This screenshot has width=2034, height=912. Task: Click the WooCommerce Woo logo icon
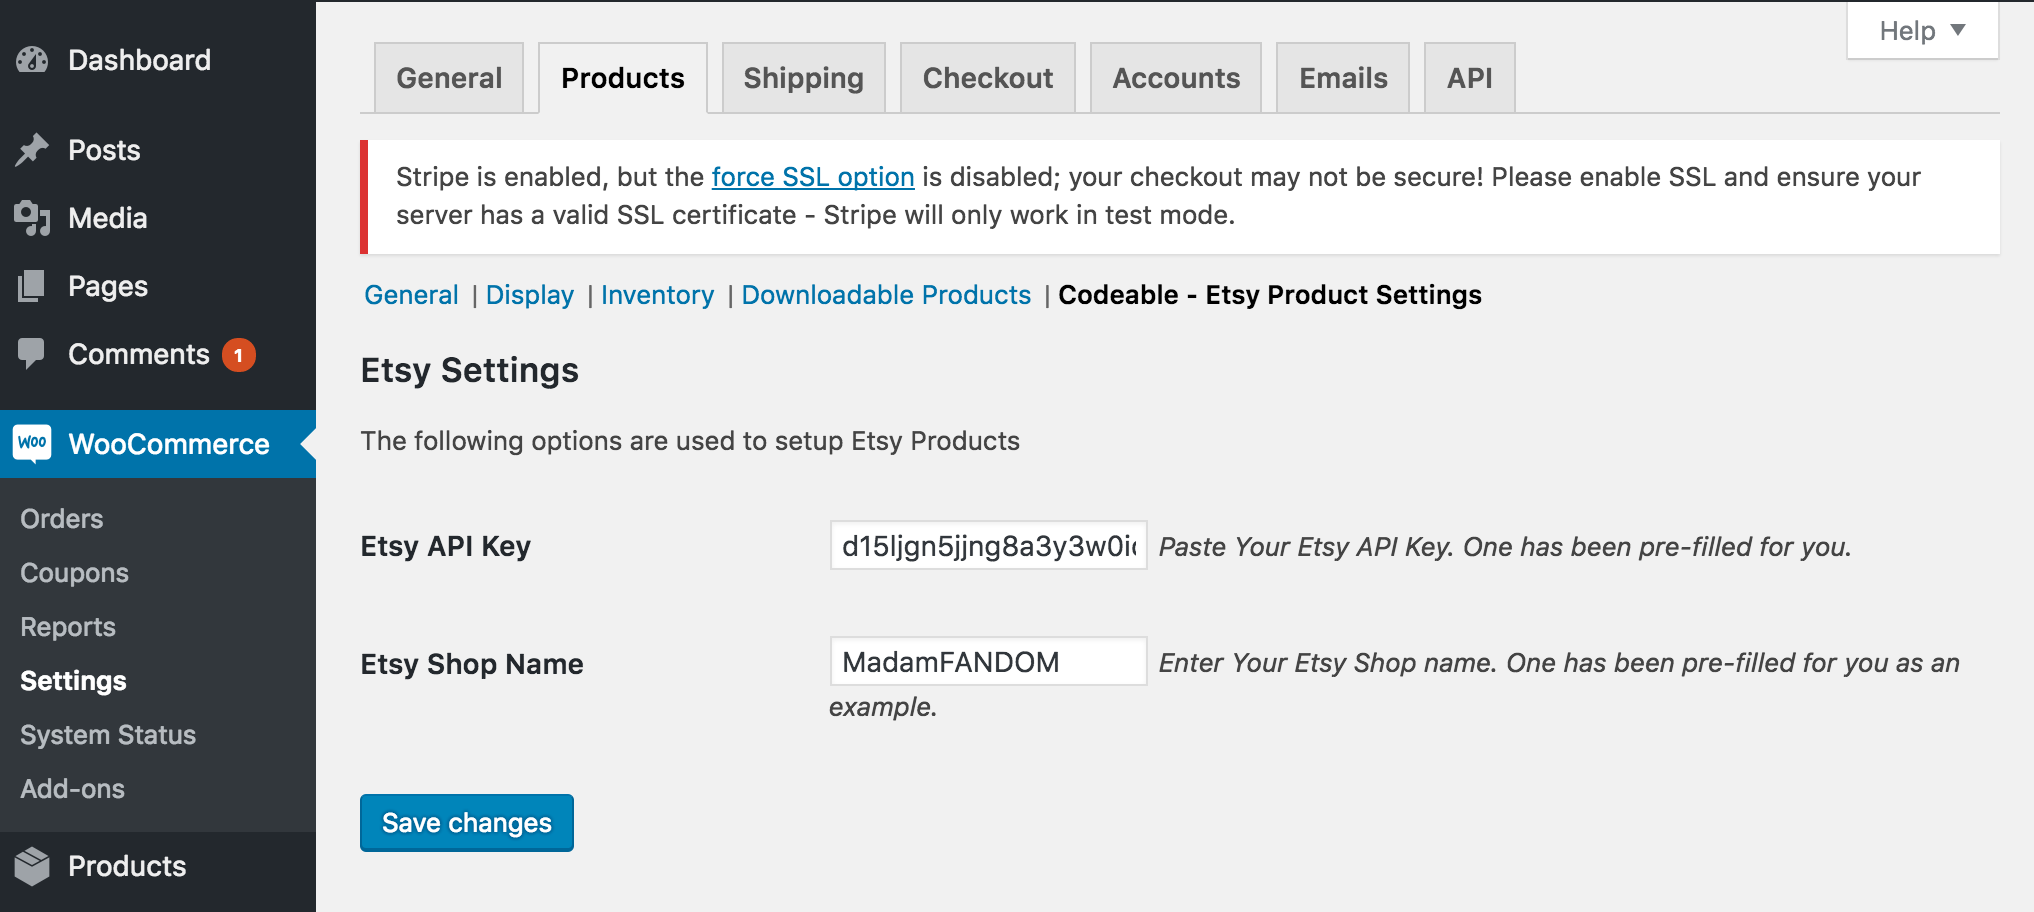pyautogui.click(x=32, y=443)
